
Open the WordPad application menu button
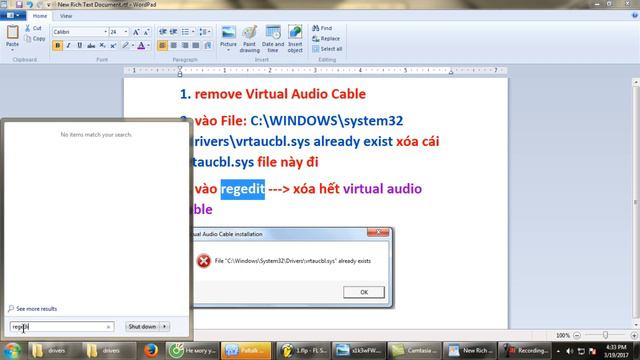tap(13, 16)
